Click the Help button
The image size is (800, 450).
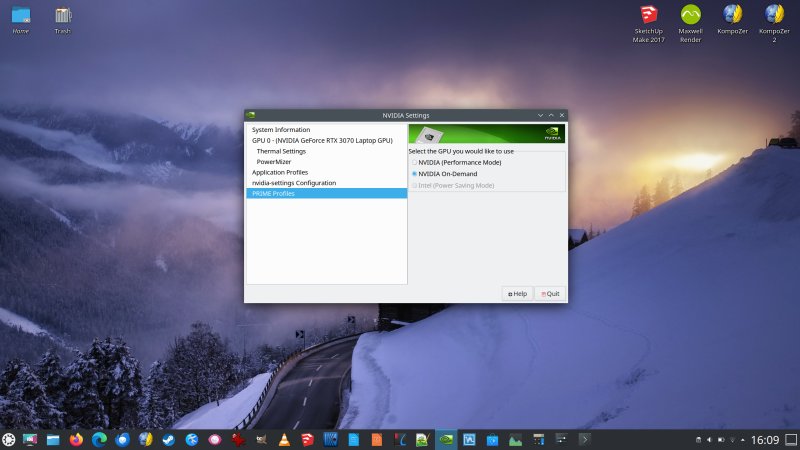pyautogui.click(x=517, y=294)
